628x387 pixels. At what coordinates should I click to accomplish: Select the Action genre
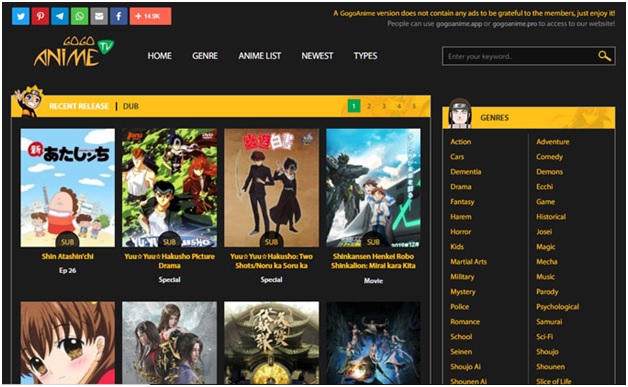point(461,142)
